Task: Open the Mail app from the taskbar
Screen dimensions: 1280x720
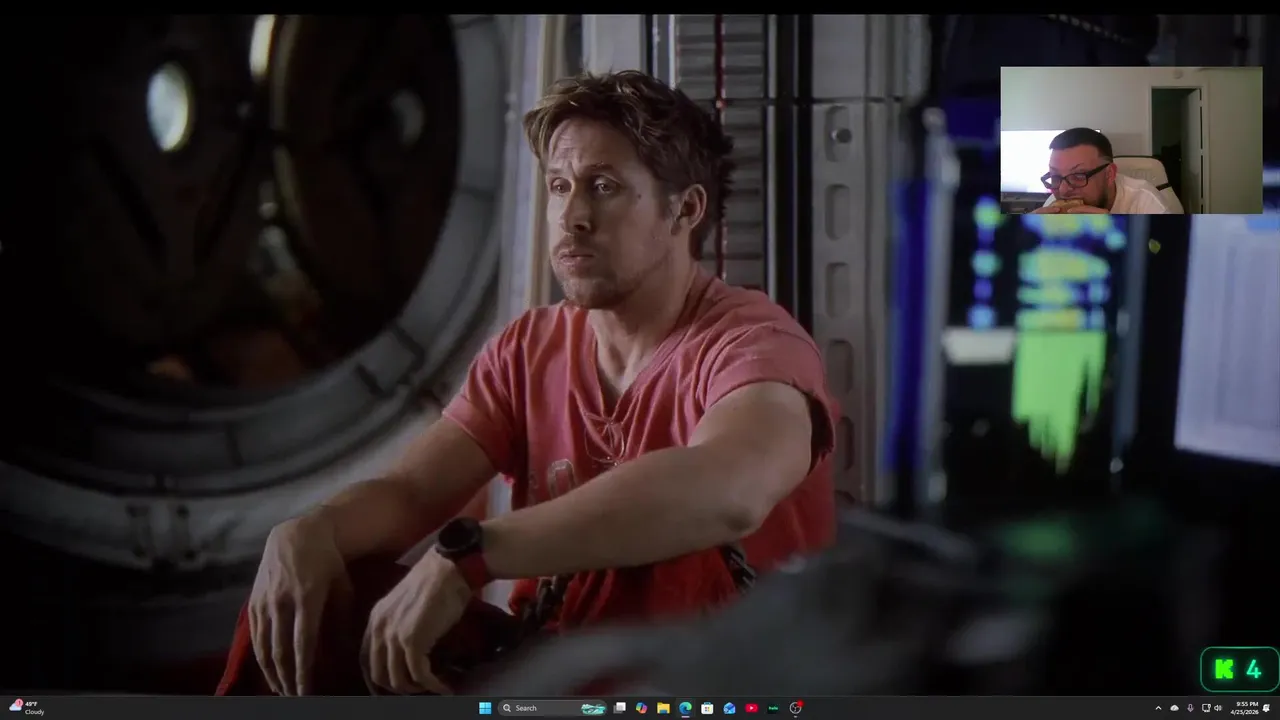Action: pos(729,708)
